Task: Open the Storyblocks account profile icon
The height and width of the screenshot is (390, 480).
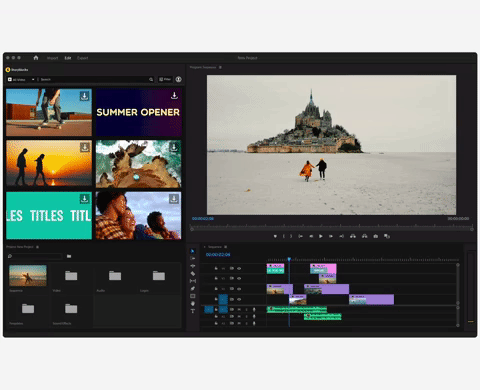Action: tap(179, 79)
